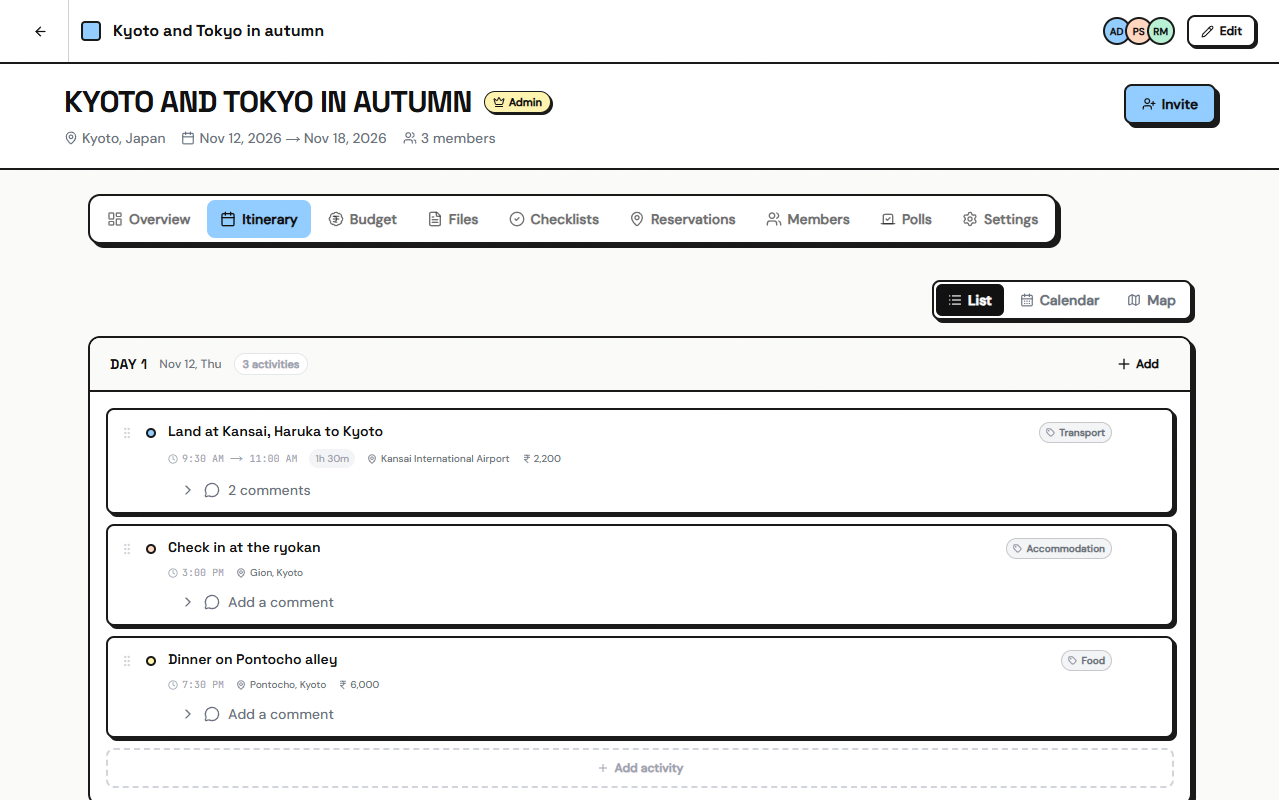Open the Budget tab

[x=363, y=219]
